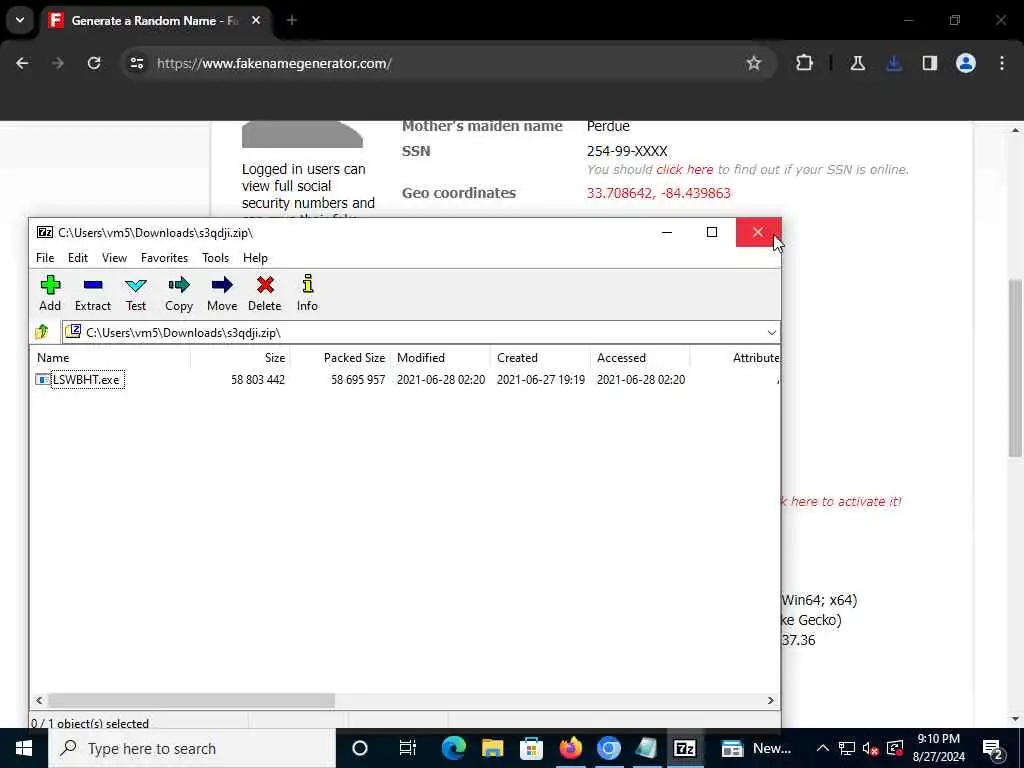Sort by Modified column header
This screenshot has width=1024, height=768.
pos(440,358)
